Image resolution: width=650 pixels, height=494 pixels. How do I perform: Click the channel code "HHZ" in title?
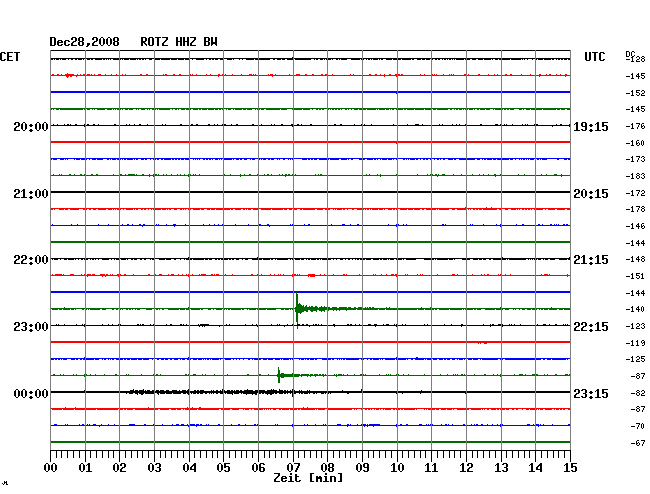tap(186, 42)
